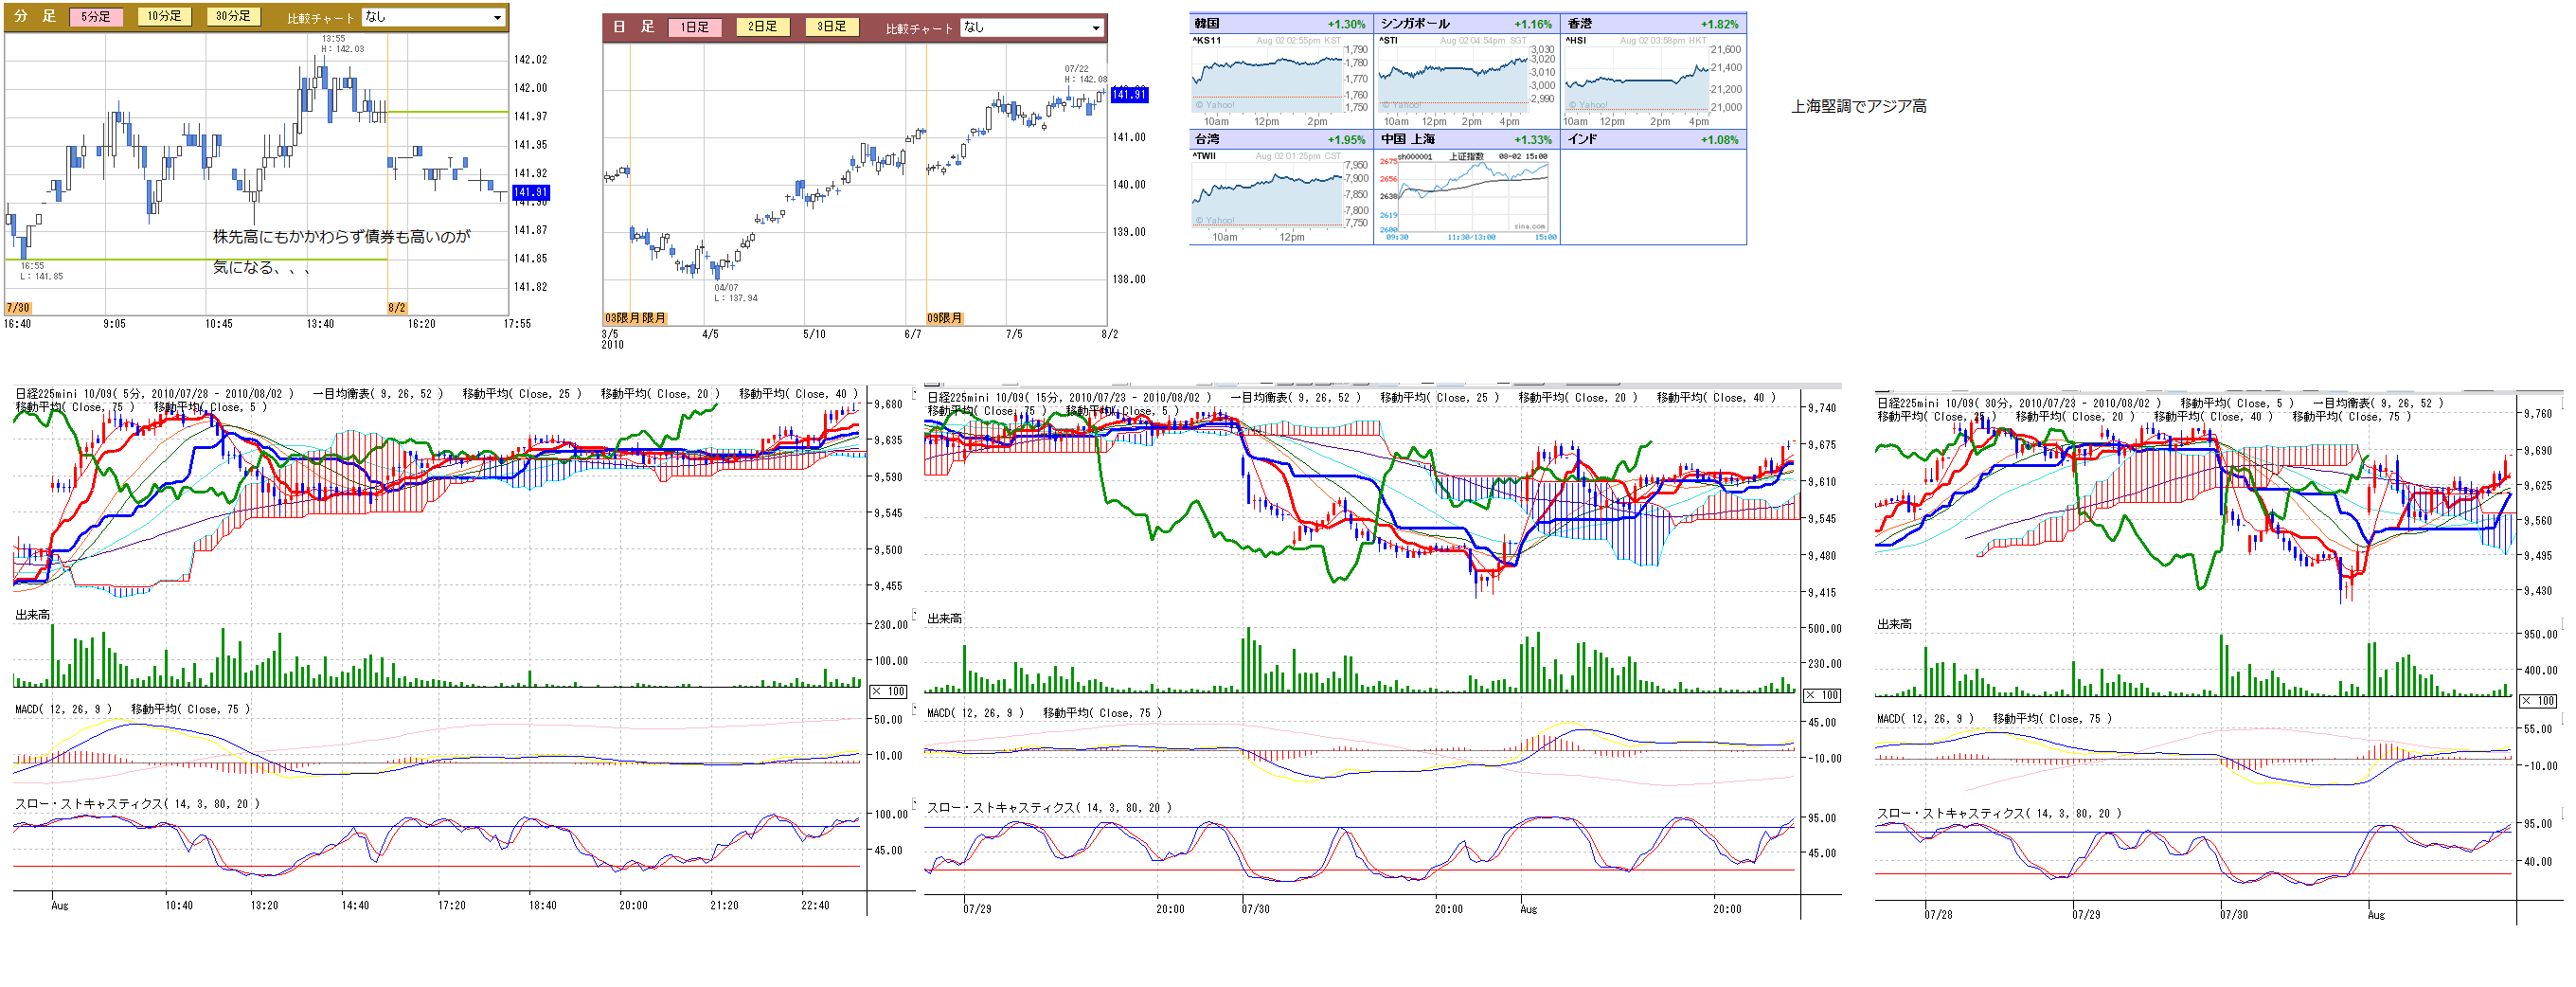Switch daily chart to 3日足
2576x987 pixels.
(x=831, y=27)
